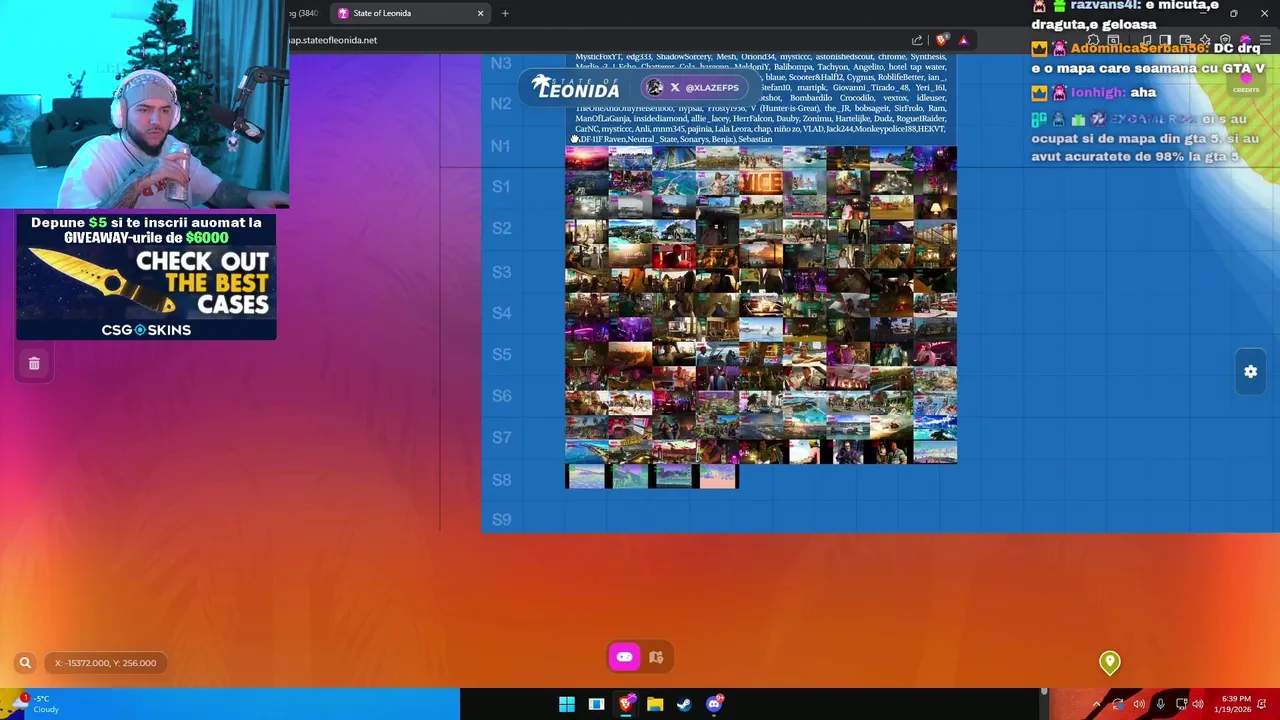The image size is (1280, 720).
Task: Open File Explorer from the taskbar
Action: pos(655,704)
